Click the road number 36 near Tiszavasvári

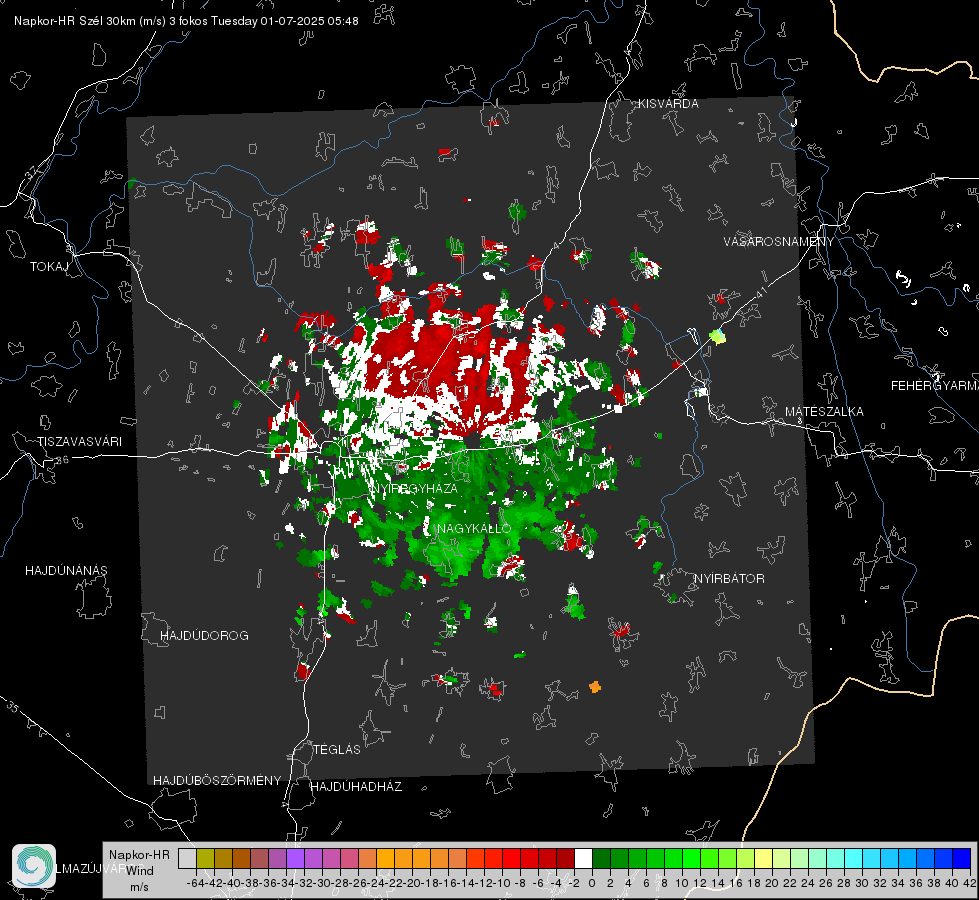(x=62, y=460)
